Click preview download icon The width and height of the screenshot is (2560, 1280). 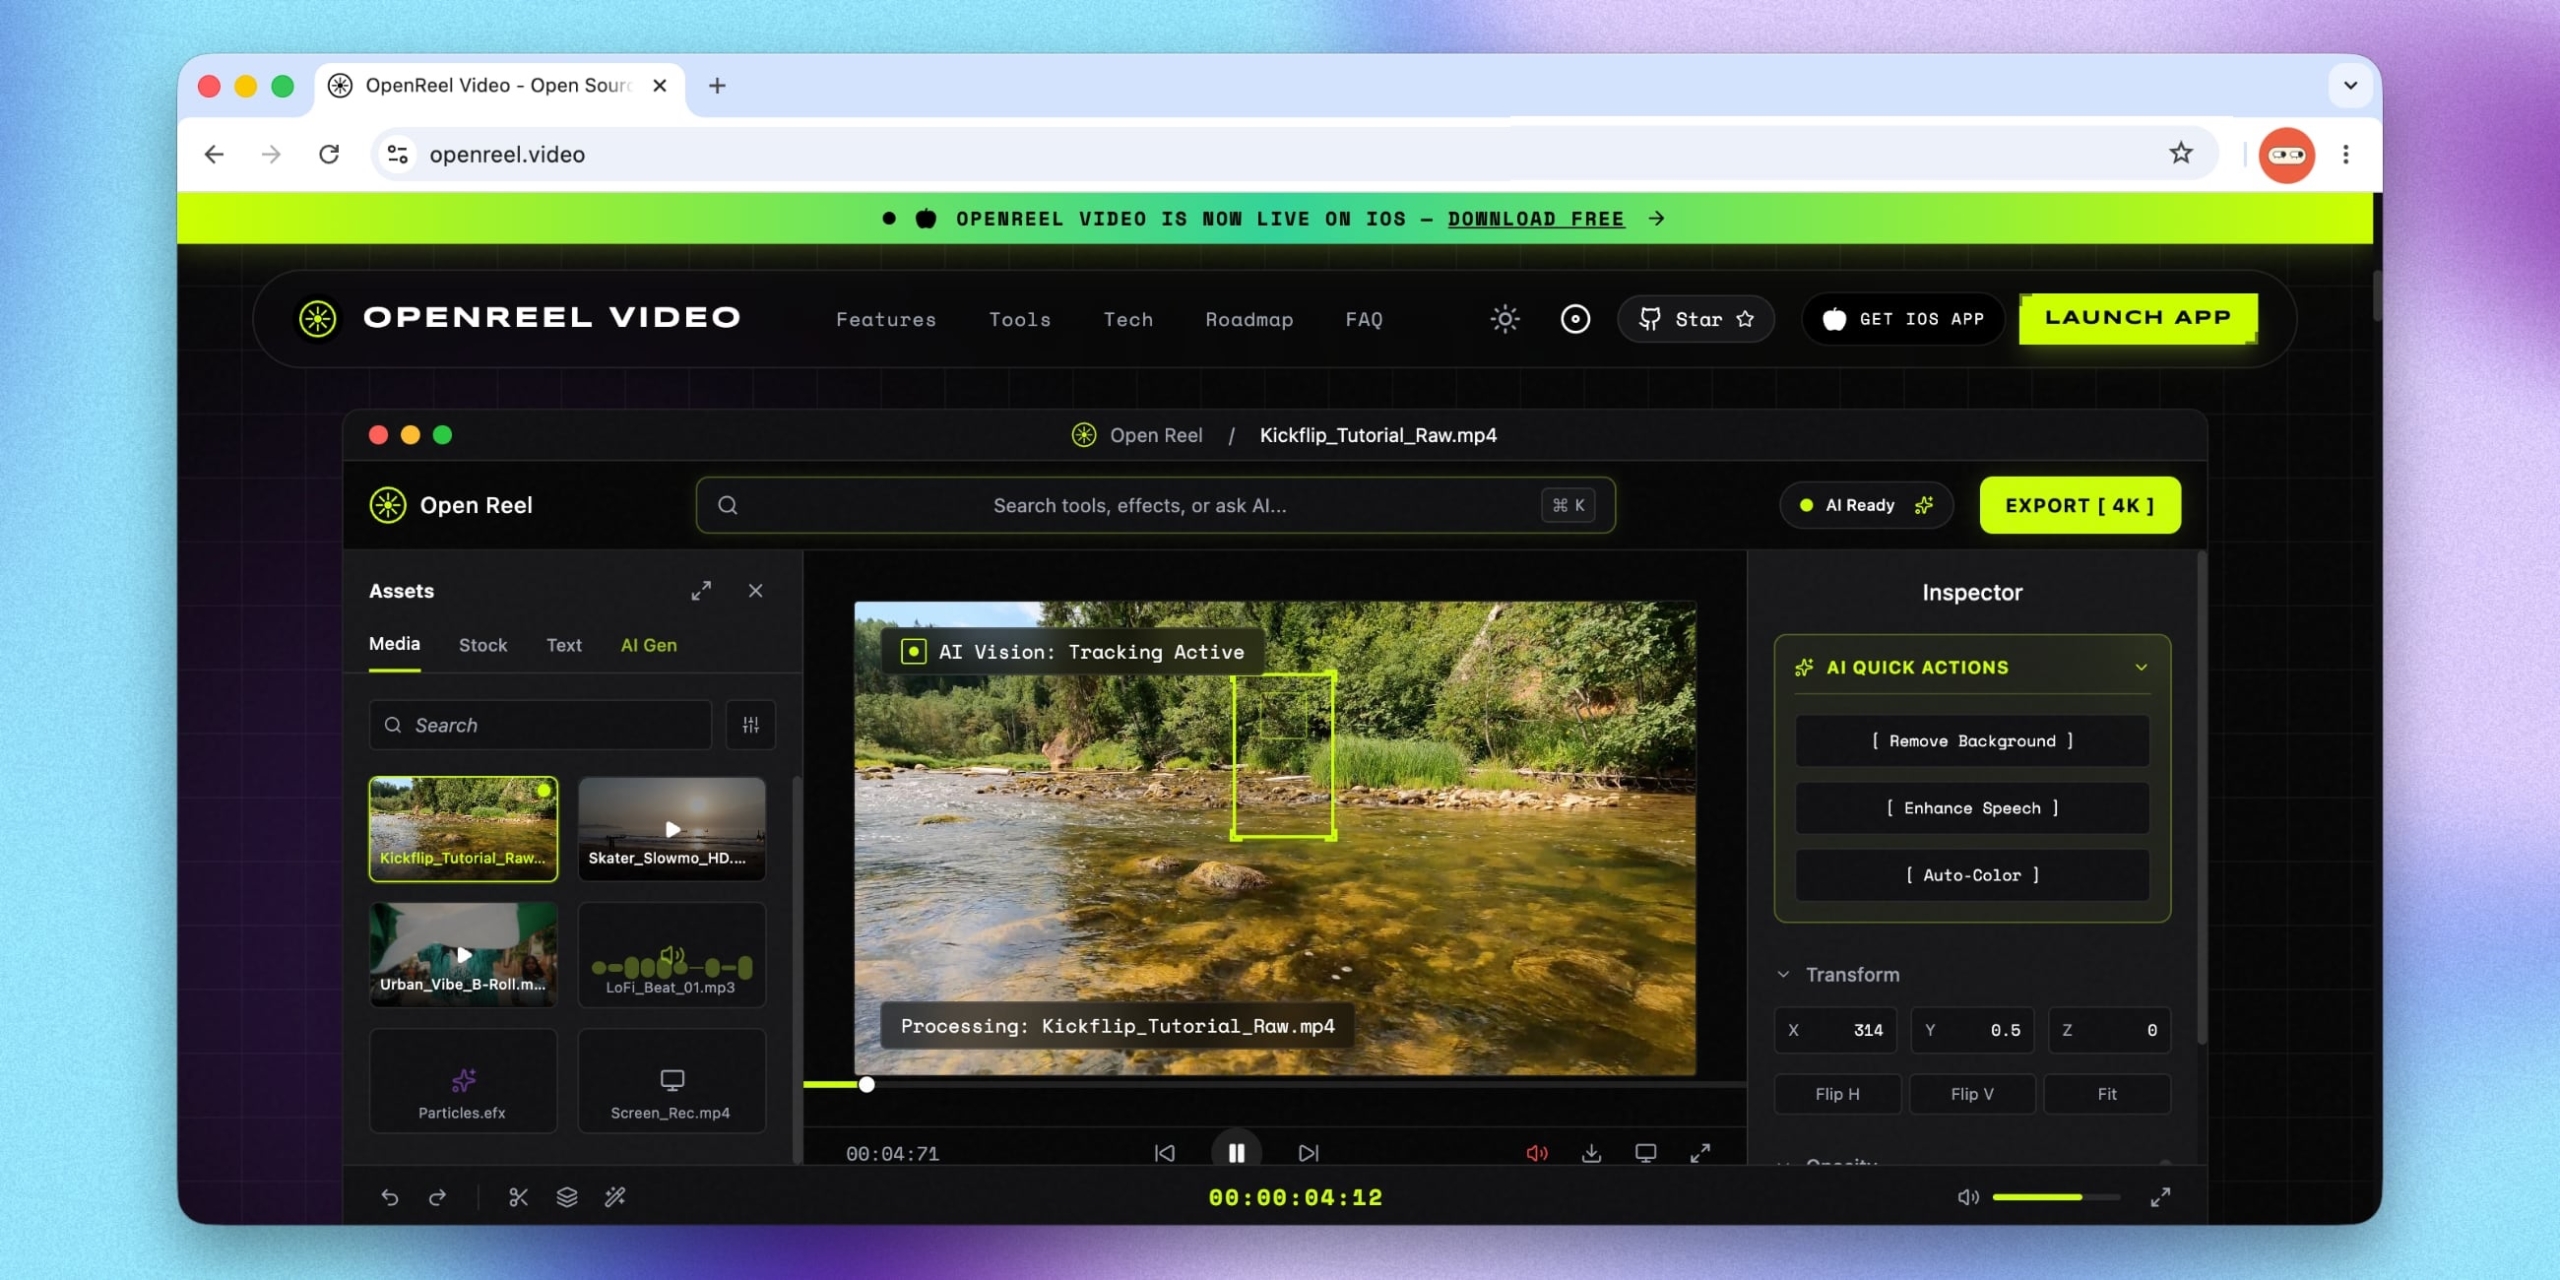pos(1591,1153)
